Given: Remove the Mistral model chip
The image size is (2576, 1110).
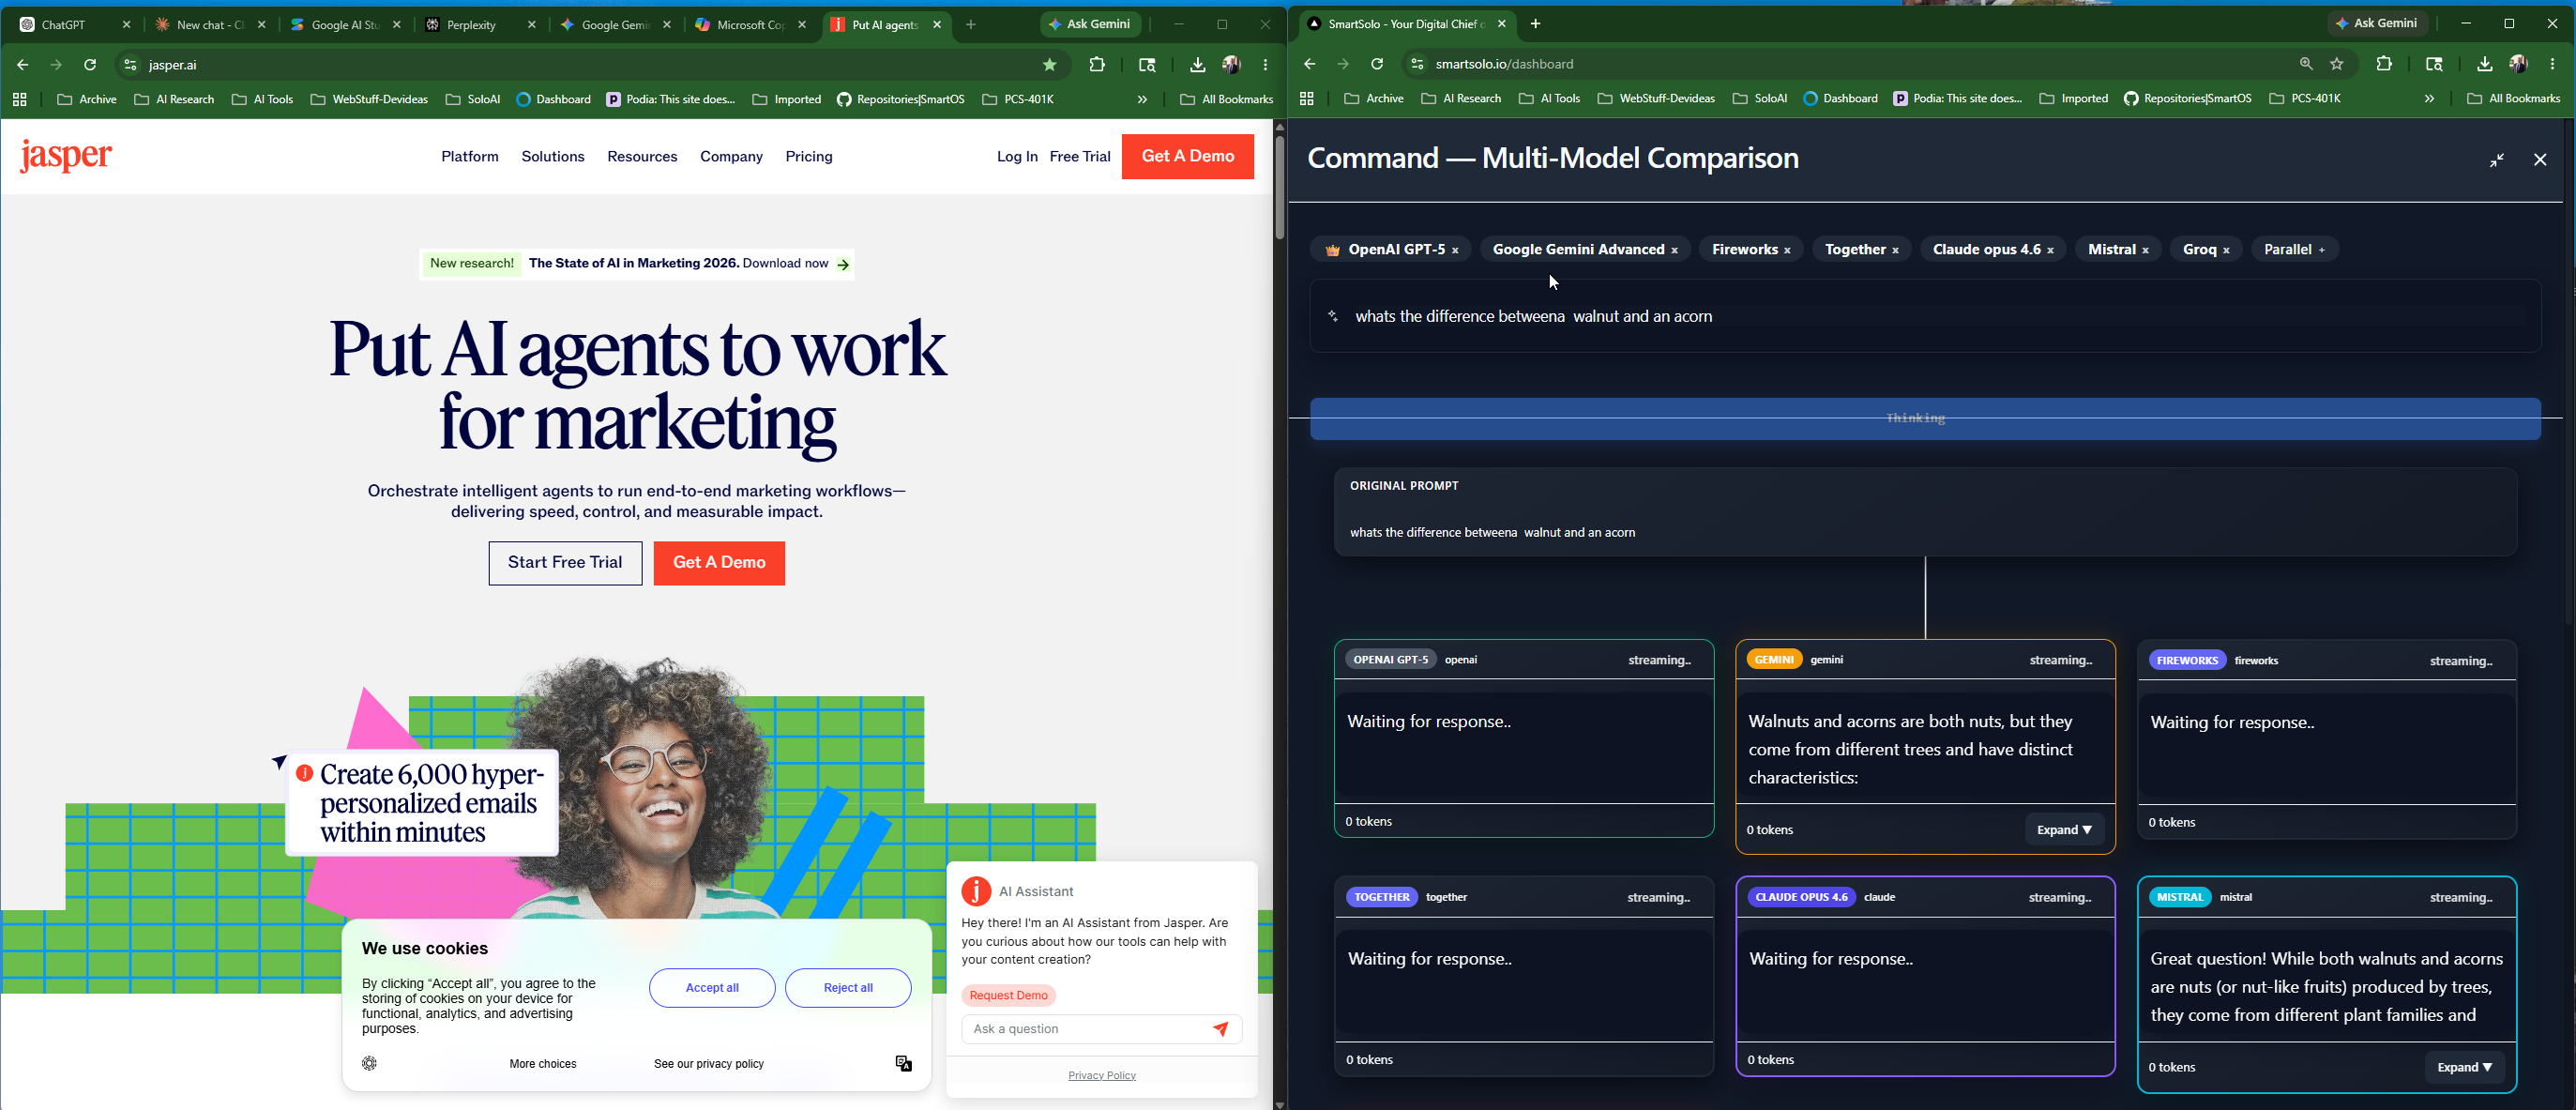Looking at the screenshot, I should 2145,250.
